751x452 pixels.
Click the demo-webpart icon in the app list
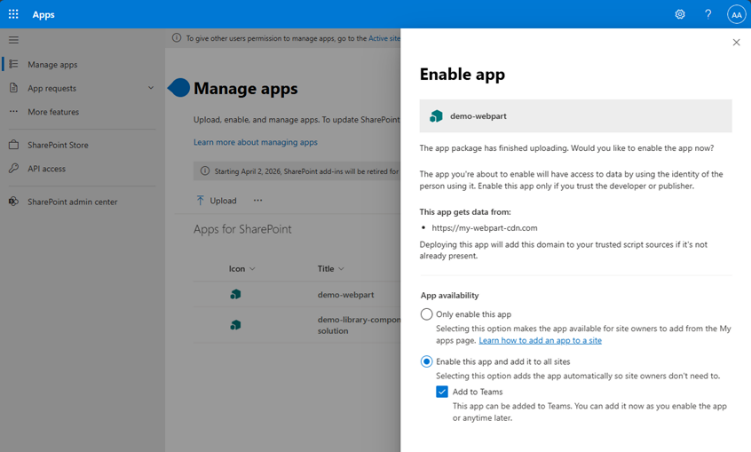click(236, 294)
